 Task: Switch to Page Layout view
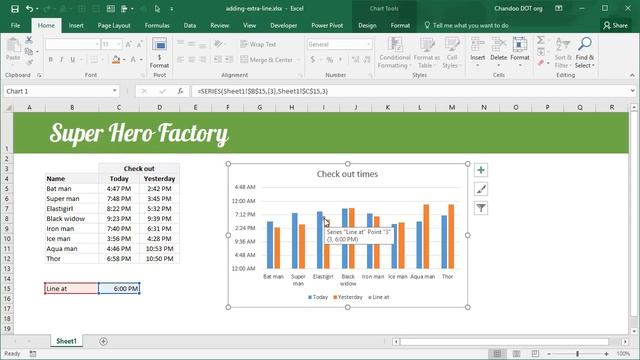click(516, 353)
